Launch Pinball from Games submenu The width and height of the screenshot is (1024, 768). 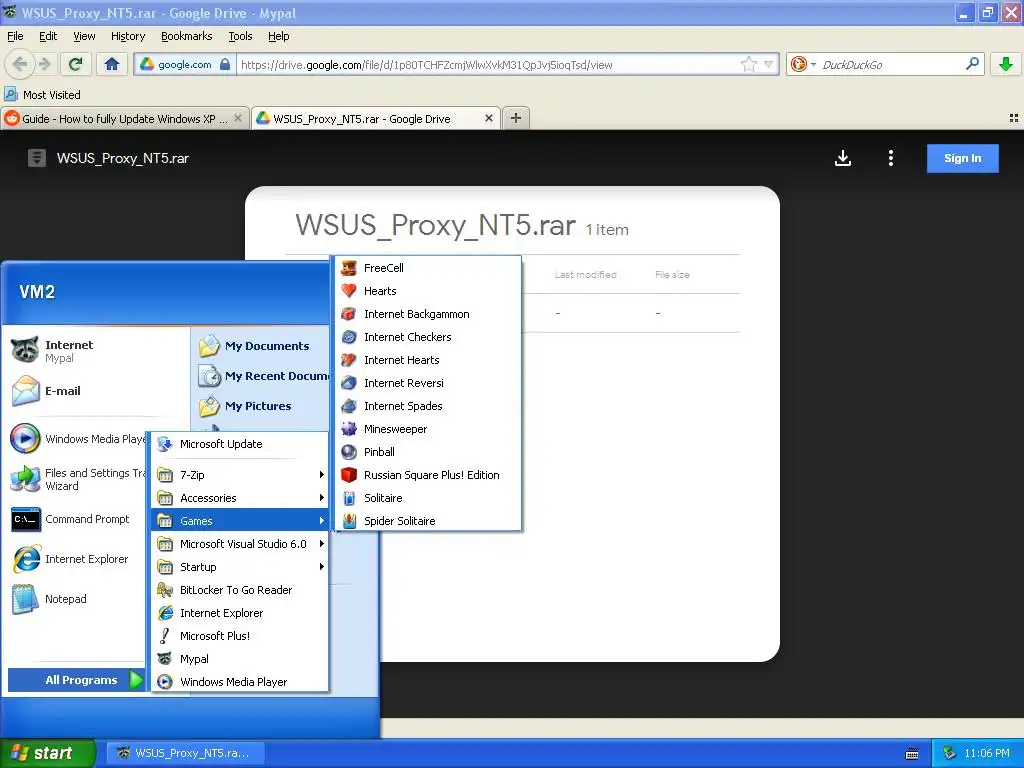(428, 452)
